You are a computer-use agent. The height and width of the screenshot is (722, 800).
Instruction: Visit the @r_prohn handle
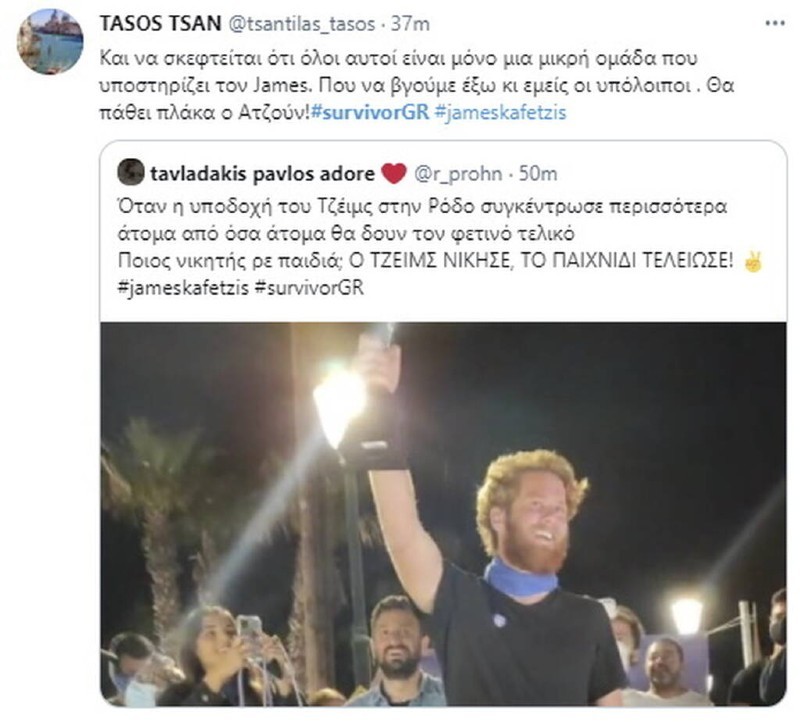[458, 174]
